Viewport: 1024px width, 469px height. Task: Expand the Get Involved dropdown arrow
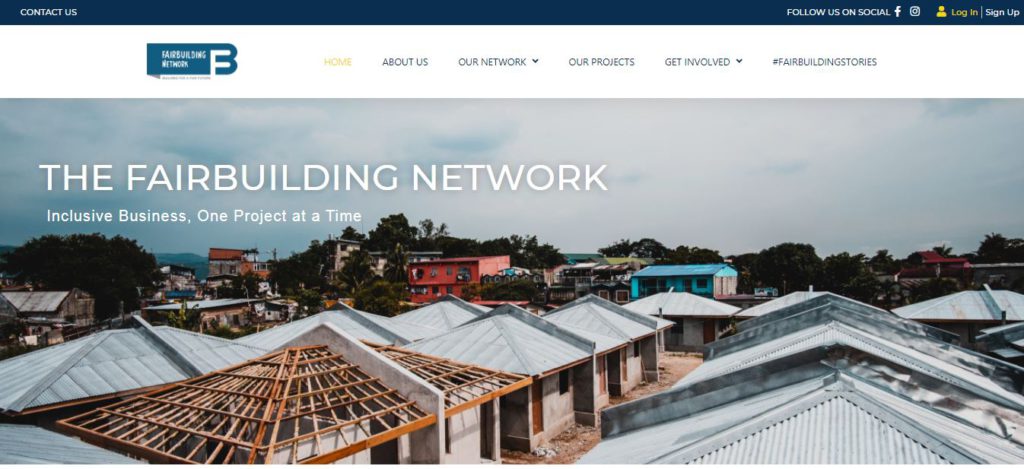(x=739, y=61)
